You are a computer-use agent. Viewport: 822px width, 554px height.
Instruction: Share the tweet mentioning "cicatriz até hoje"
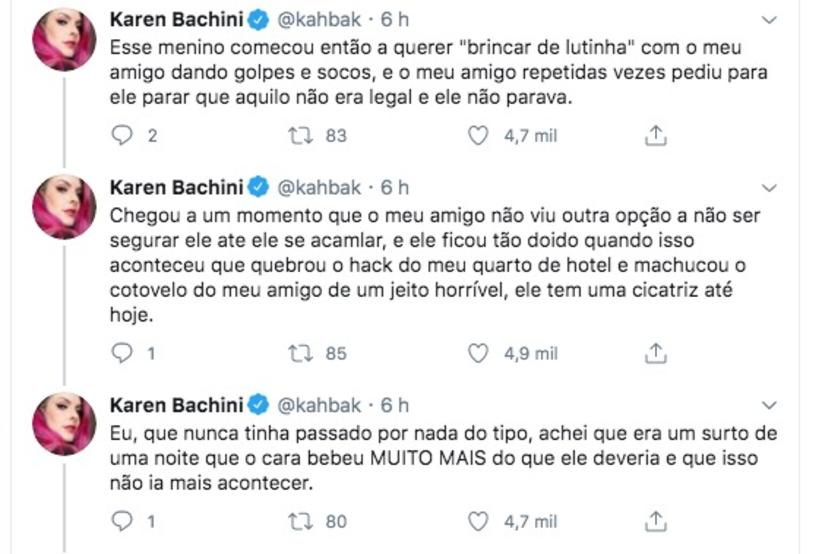click(x=656, y=353)
